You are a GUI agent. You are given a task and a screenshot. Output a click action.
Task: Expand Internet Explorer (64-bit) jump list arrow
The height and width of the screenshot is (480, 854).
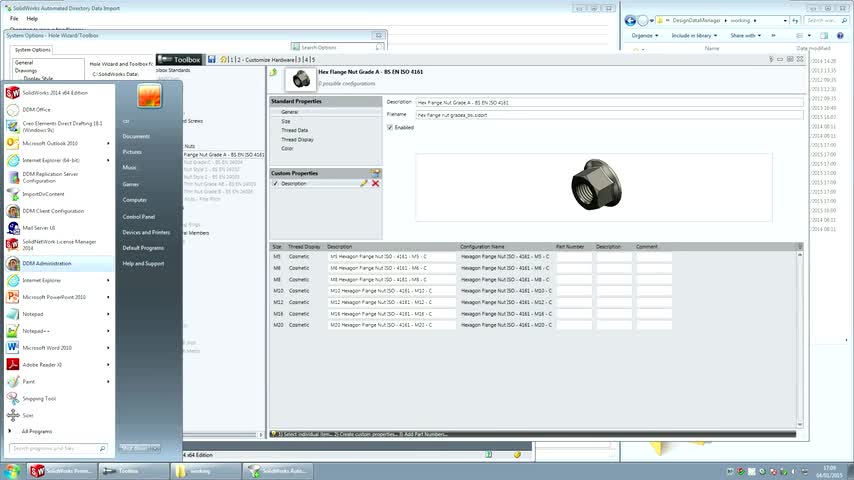click(108, 160)
